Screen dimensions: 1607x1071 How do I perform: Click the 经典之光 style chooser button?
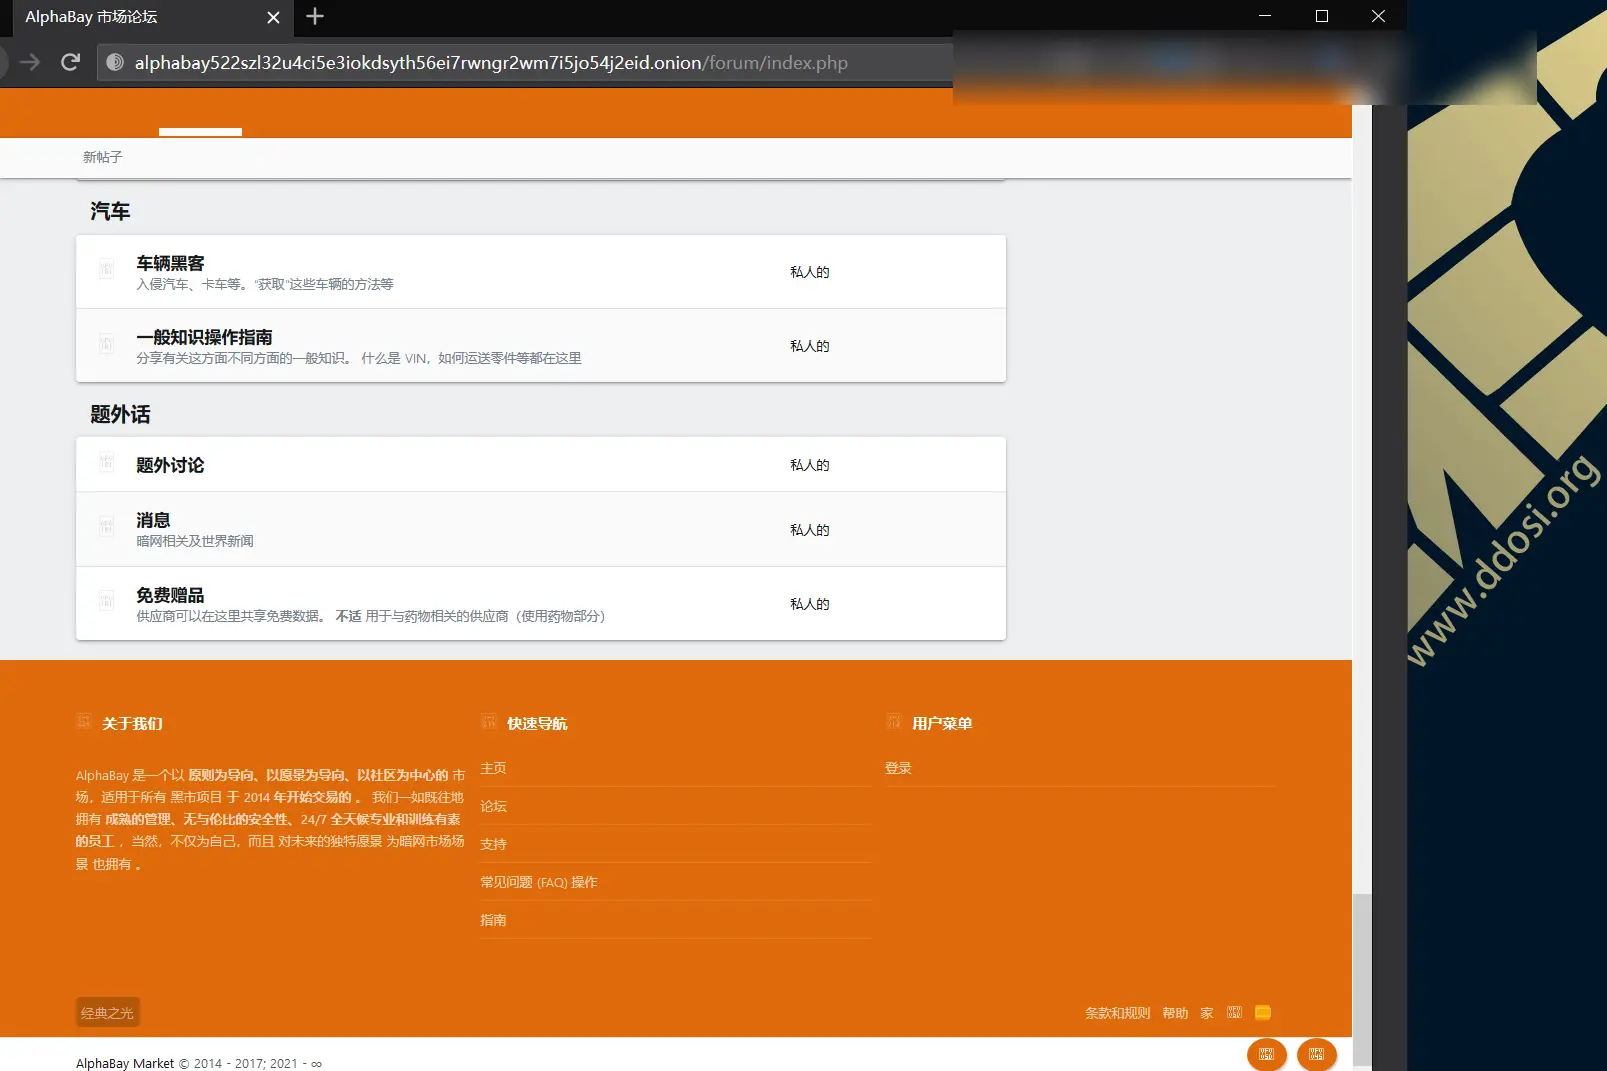107,1013
